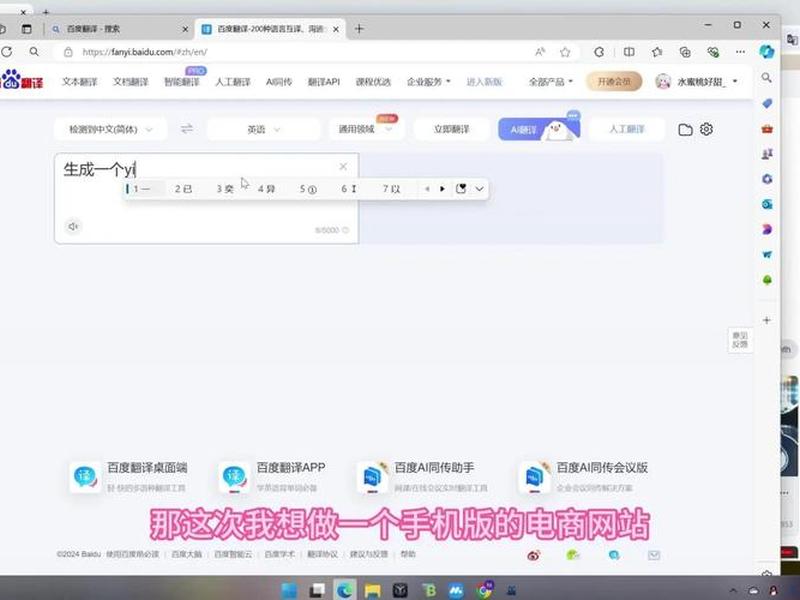Select 文本翻译 in the navigation
The height and width of the screenshot is (600, 800).
80,82
